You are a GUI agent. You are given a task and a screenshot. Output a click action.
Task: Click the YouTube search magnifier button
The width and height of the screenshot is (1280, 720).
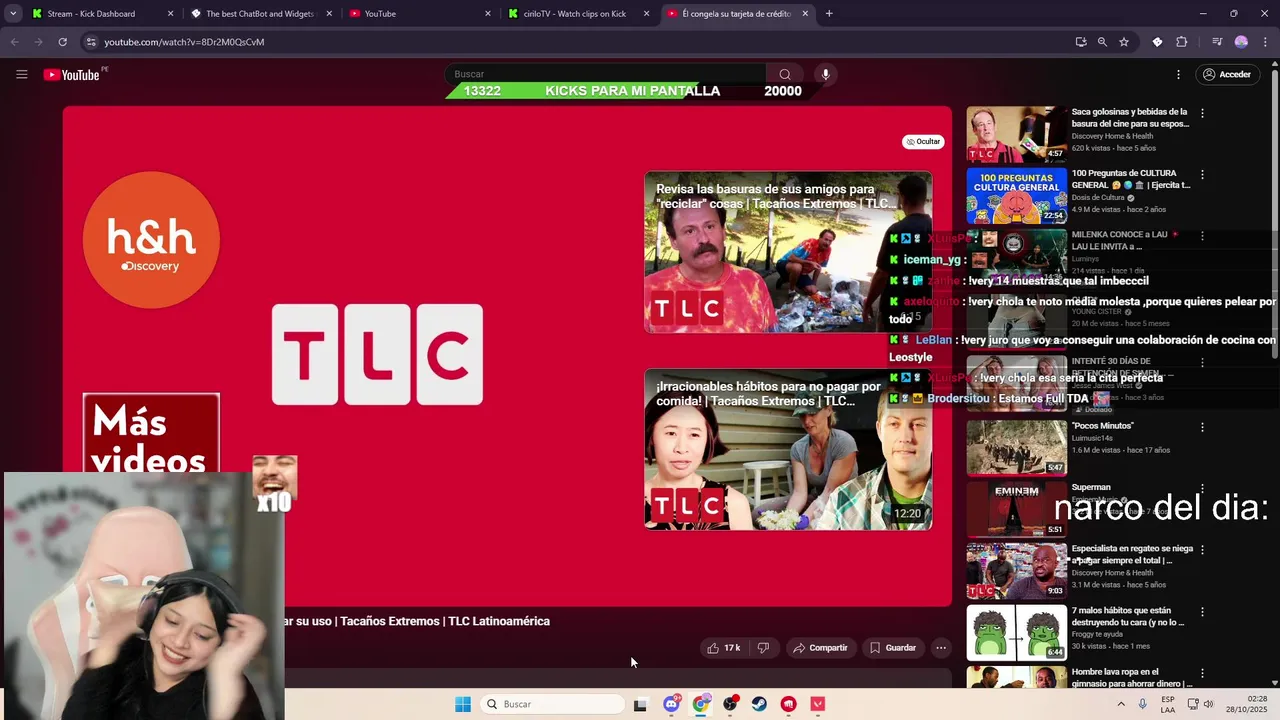[x=785, y=74]
